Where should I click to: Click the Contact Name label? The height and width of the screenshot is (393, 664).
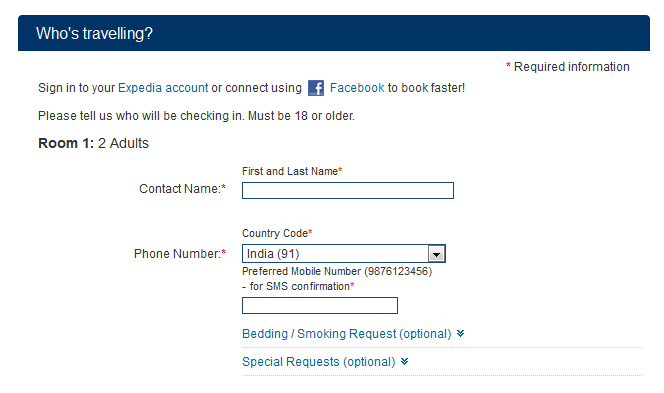(x=182, y=188)
